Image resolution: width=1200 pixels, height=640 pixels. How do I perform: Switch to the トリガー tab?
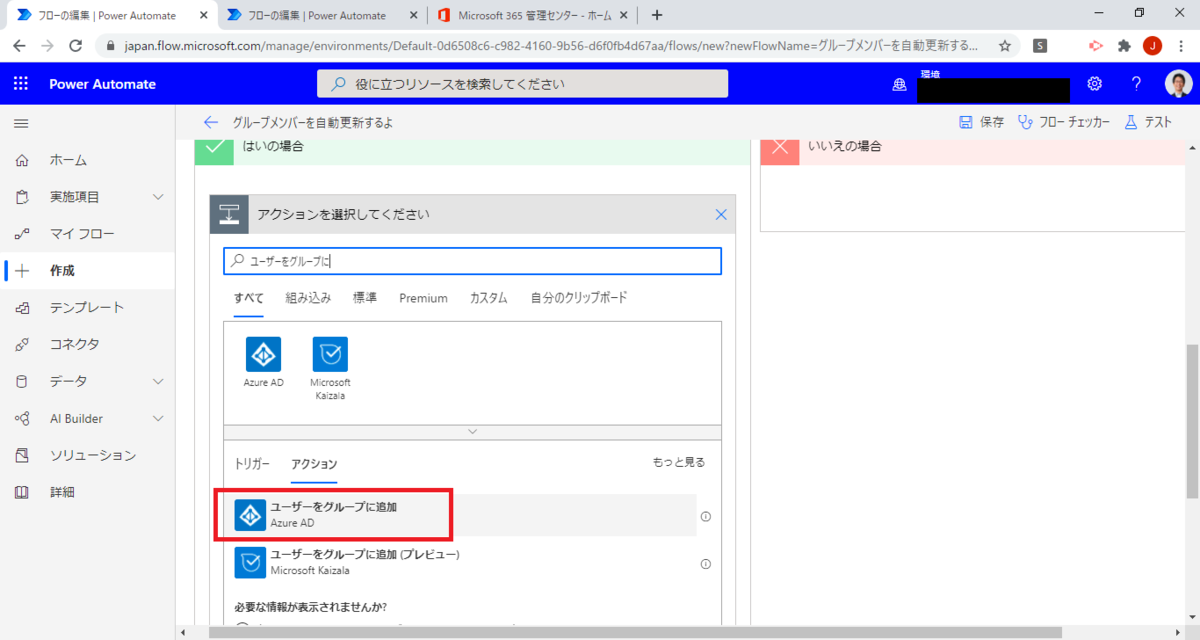252,464
